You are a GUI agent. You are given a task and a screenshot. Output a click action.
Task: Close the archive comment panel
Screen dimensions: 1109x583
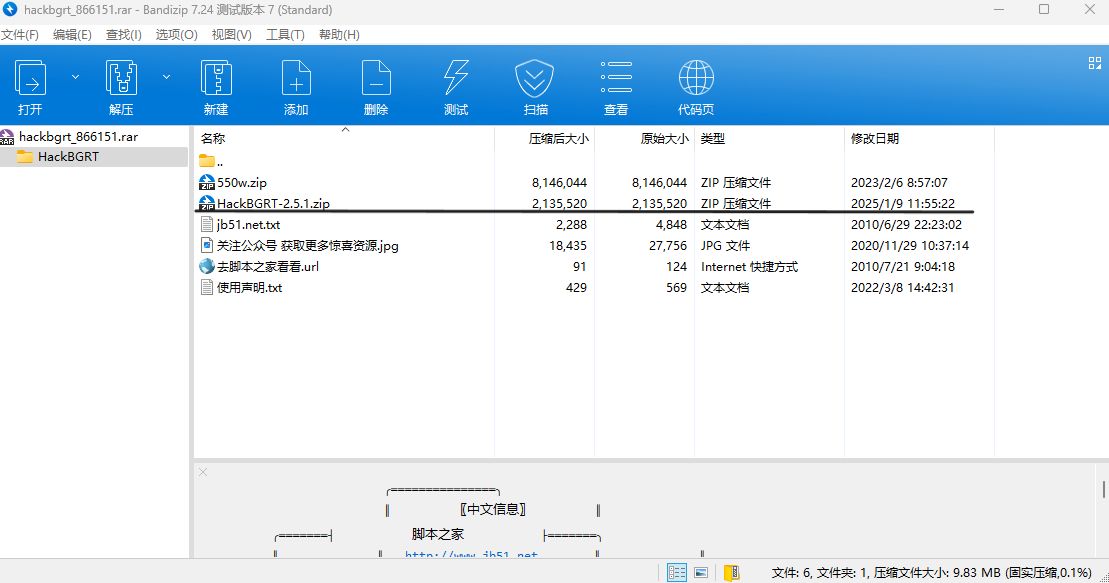pyautogui.click(x=203, y=472)
